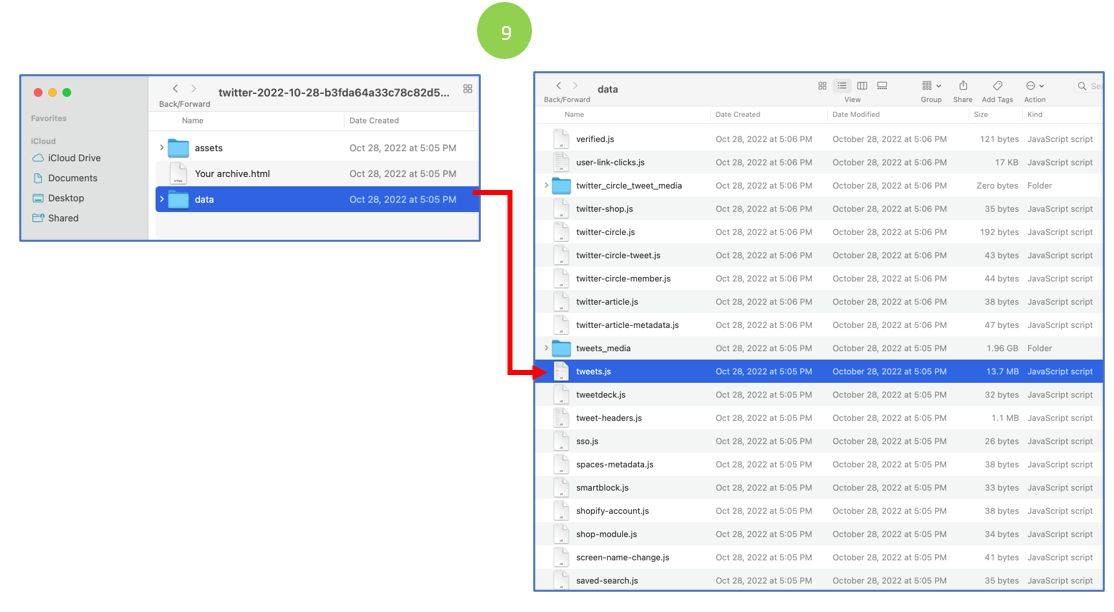1114x612 pixels.
Task: Open the Action menu in toolbar
Action: pos(1034,86)
